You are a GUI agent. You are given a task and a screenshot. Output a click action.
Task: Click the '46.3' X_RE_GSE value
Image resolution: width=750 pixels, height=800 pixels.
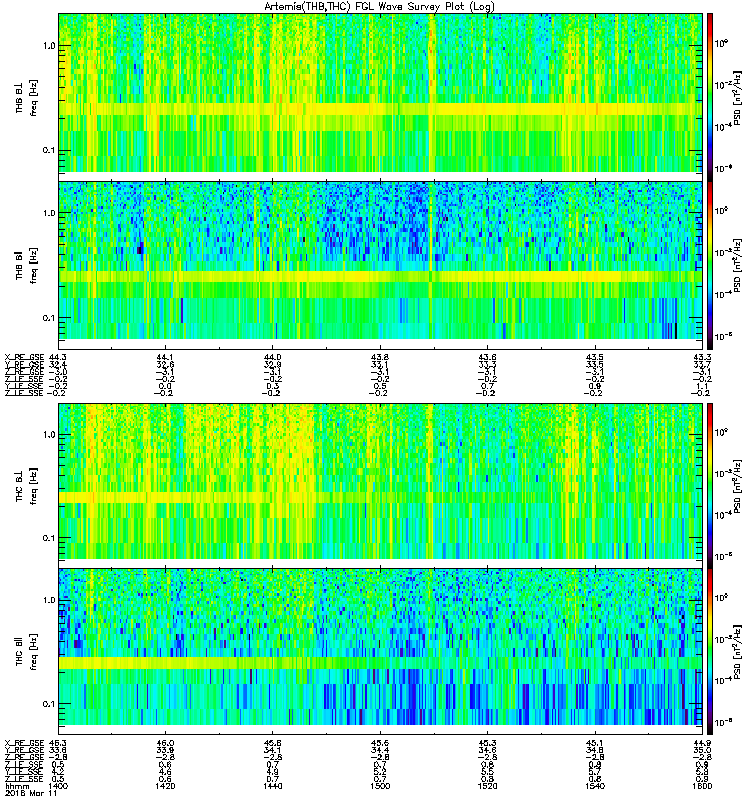click(58, 743)
